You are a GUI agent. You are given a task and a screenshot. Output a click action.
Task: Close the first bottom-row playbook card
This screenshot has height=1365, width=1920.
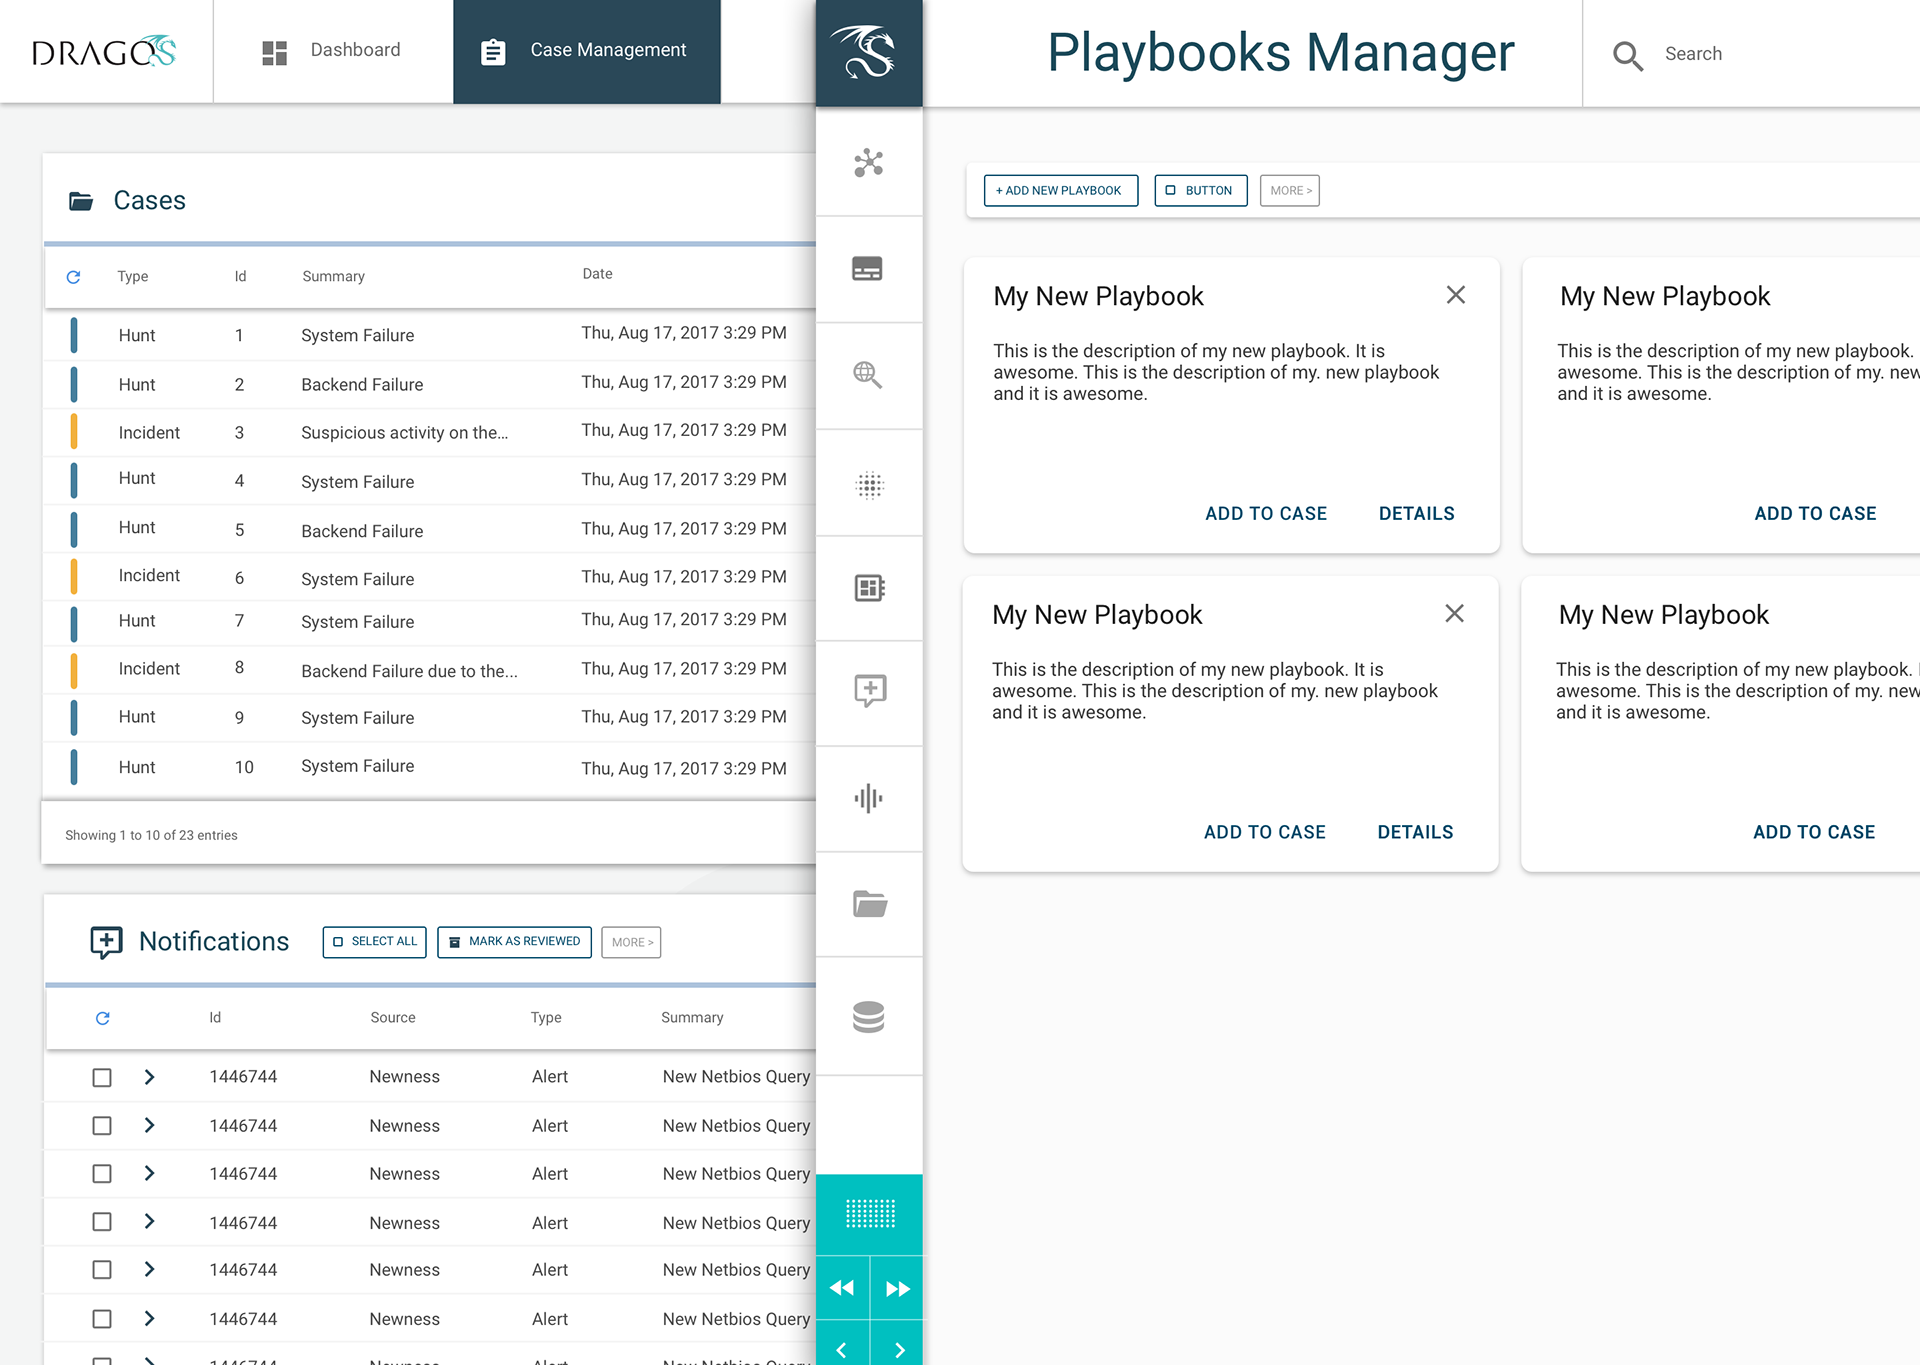[x=1455, y=613]
